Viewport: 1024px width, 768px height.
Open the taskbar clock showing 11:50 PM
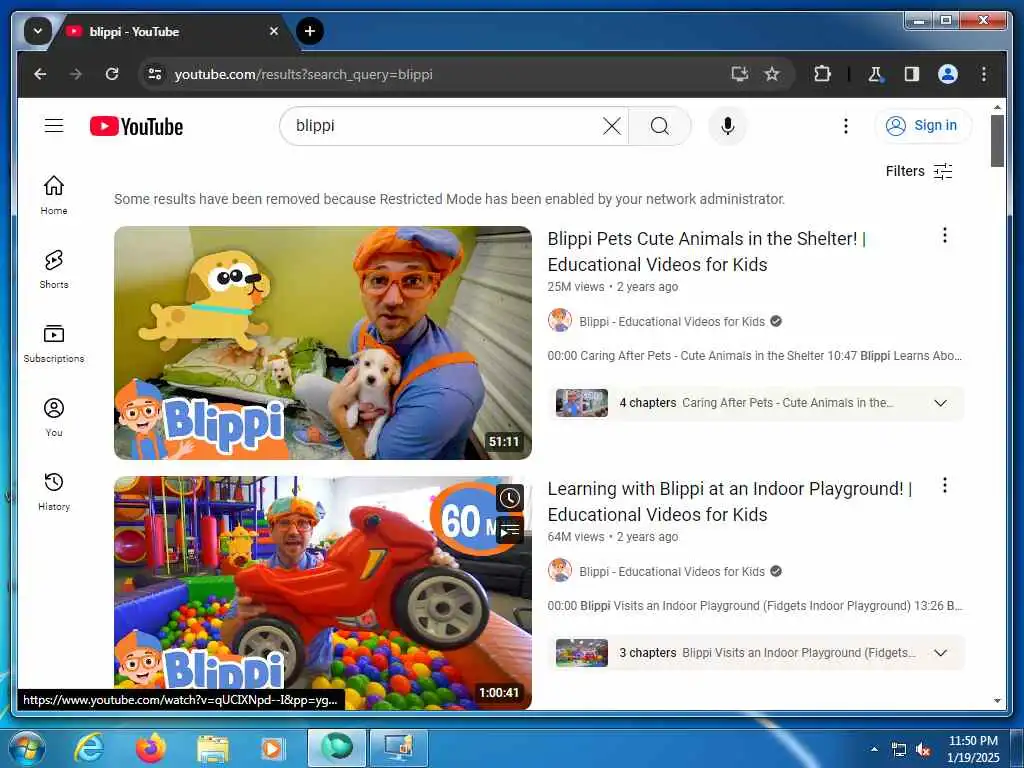tap(973, 749)
